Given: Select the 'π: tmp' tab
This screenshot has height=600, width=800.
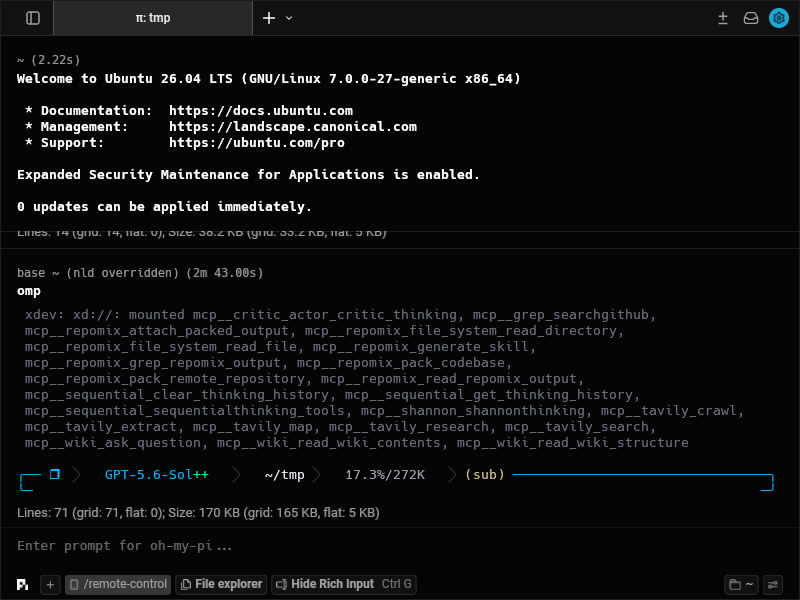Looking at the screenshot, I should (153, 18).
